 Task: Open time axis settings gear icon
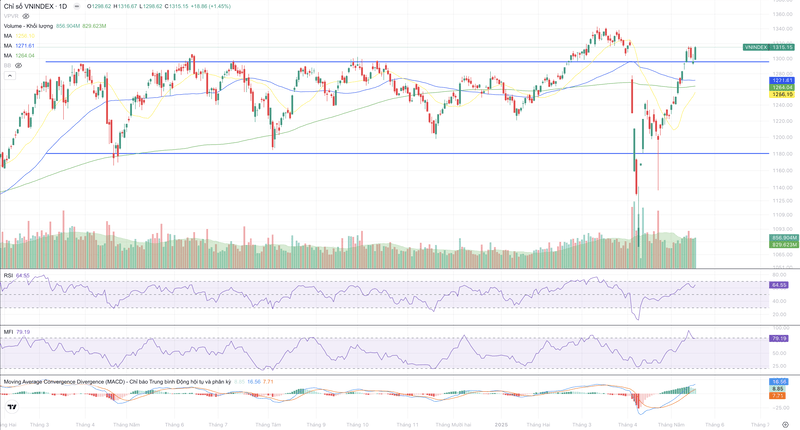(785, 424)
